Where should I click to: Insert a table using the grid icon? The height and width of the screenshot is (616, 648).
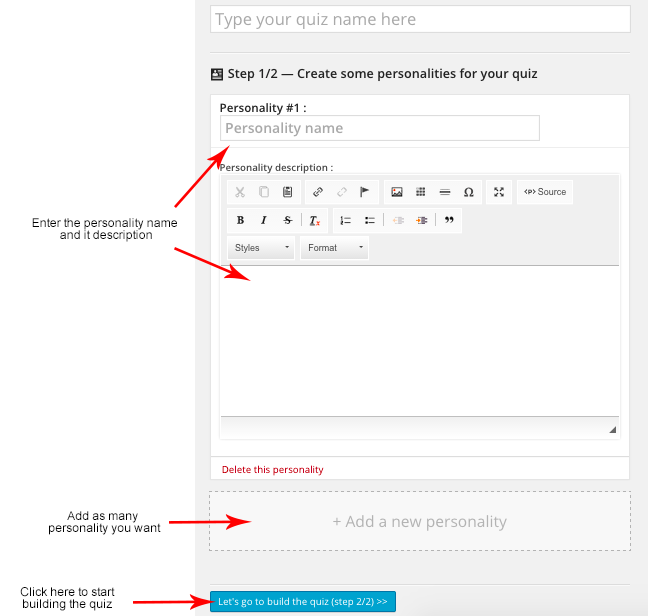[421, 192]
